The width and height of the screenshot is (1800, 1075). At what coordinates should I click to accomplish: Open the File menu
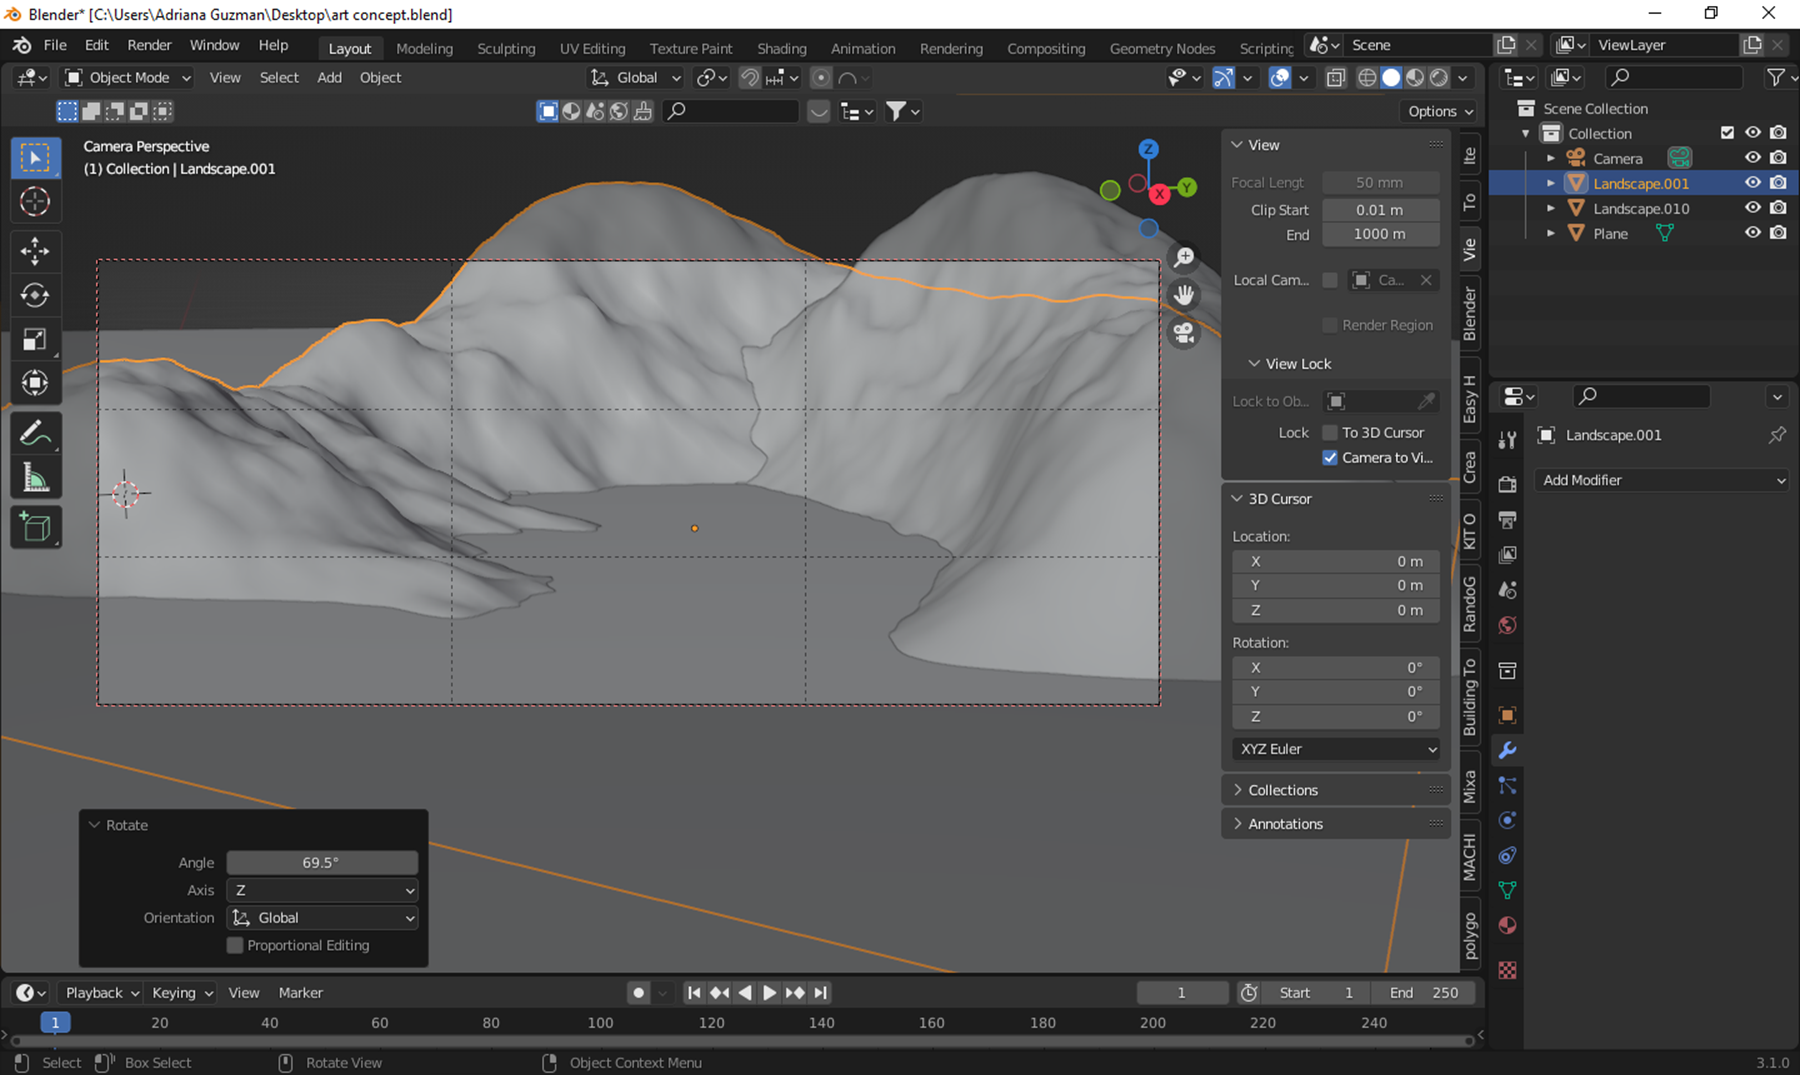click(55, 45)
